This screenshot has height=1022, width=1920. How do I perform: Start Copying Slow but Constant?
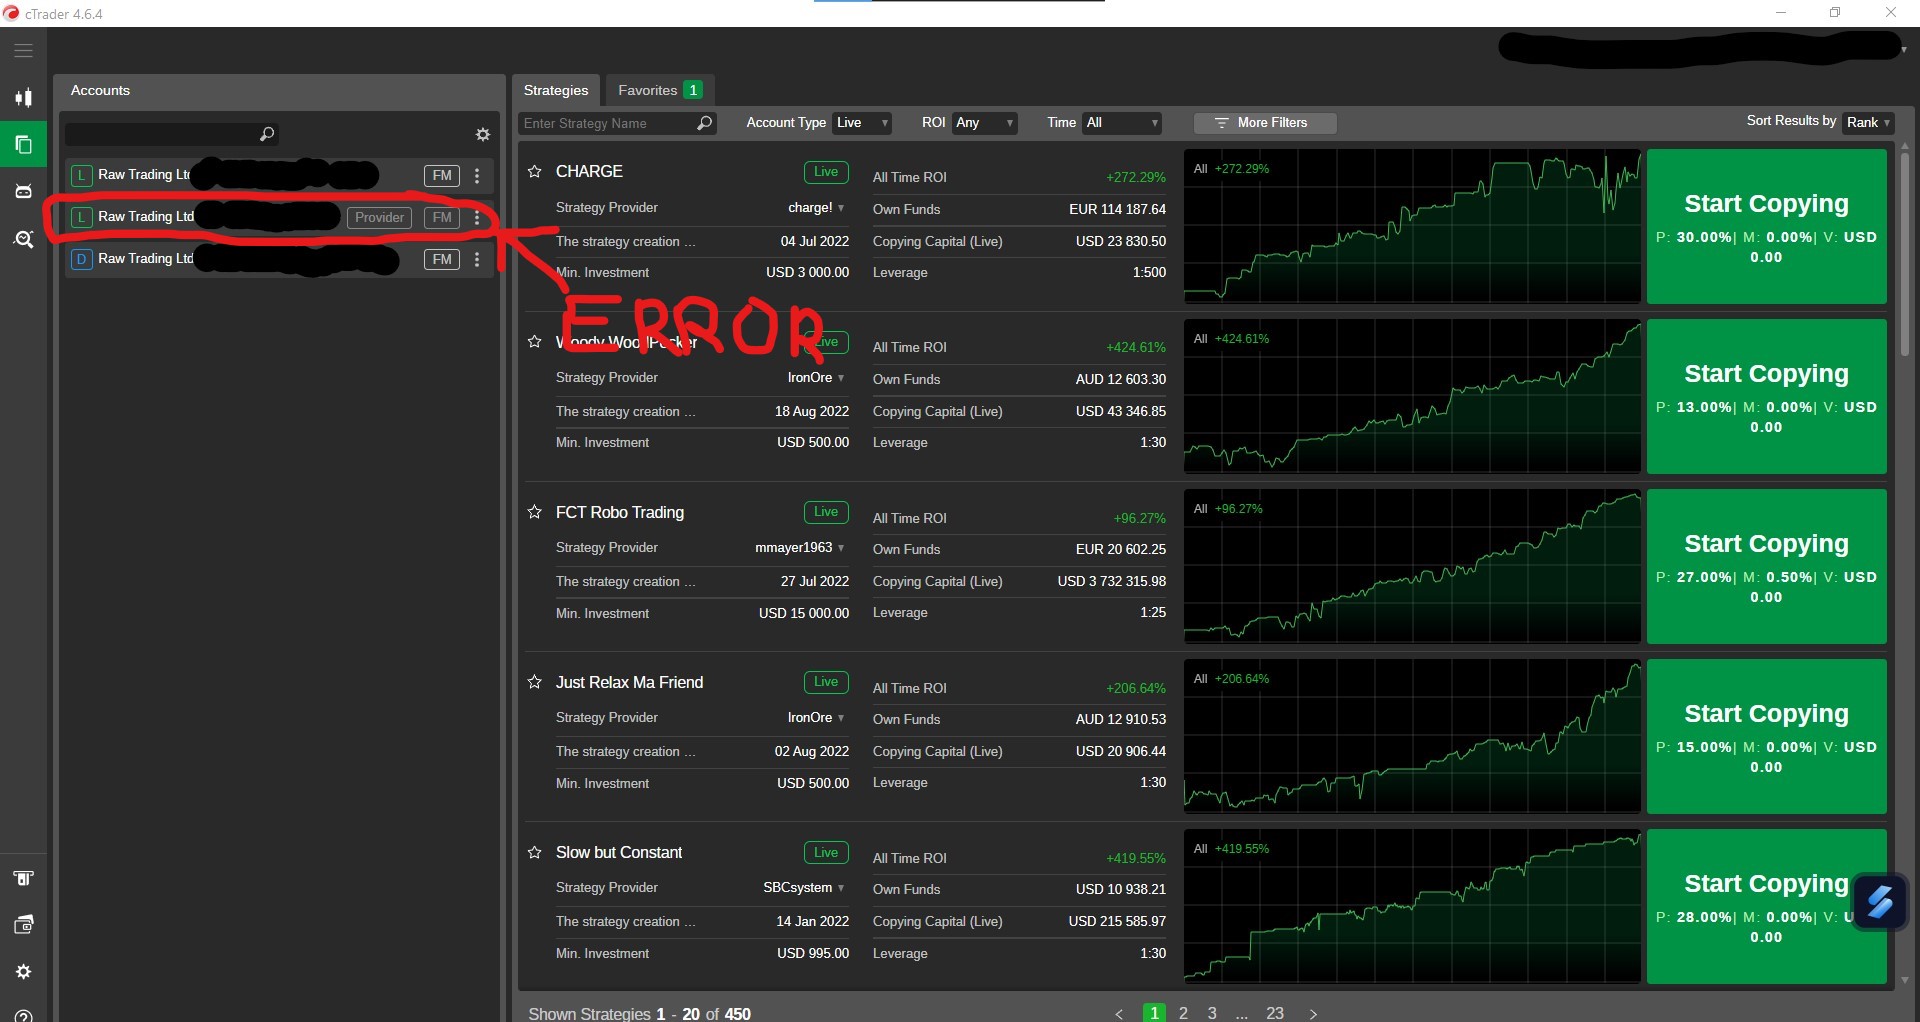(x=1766, y=907)
